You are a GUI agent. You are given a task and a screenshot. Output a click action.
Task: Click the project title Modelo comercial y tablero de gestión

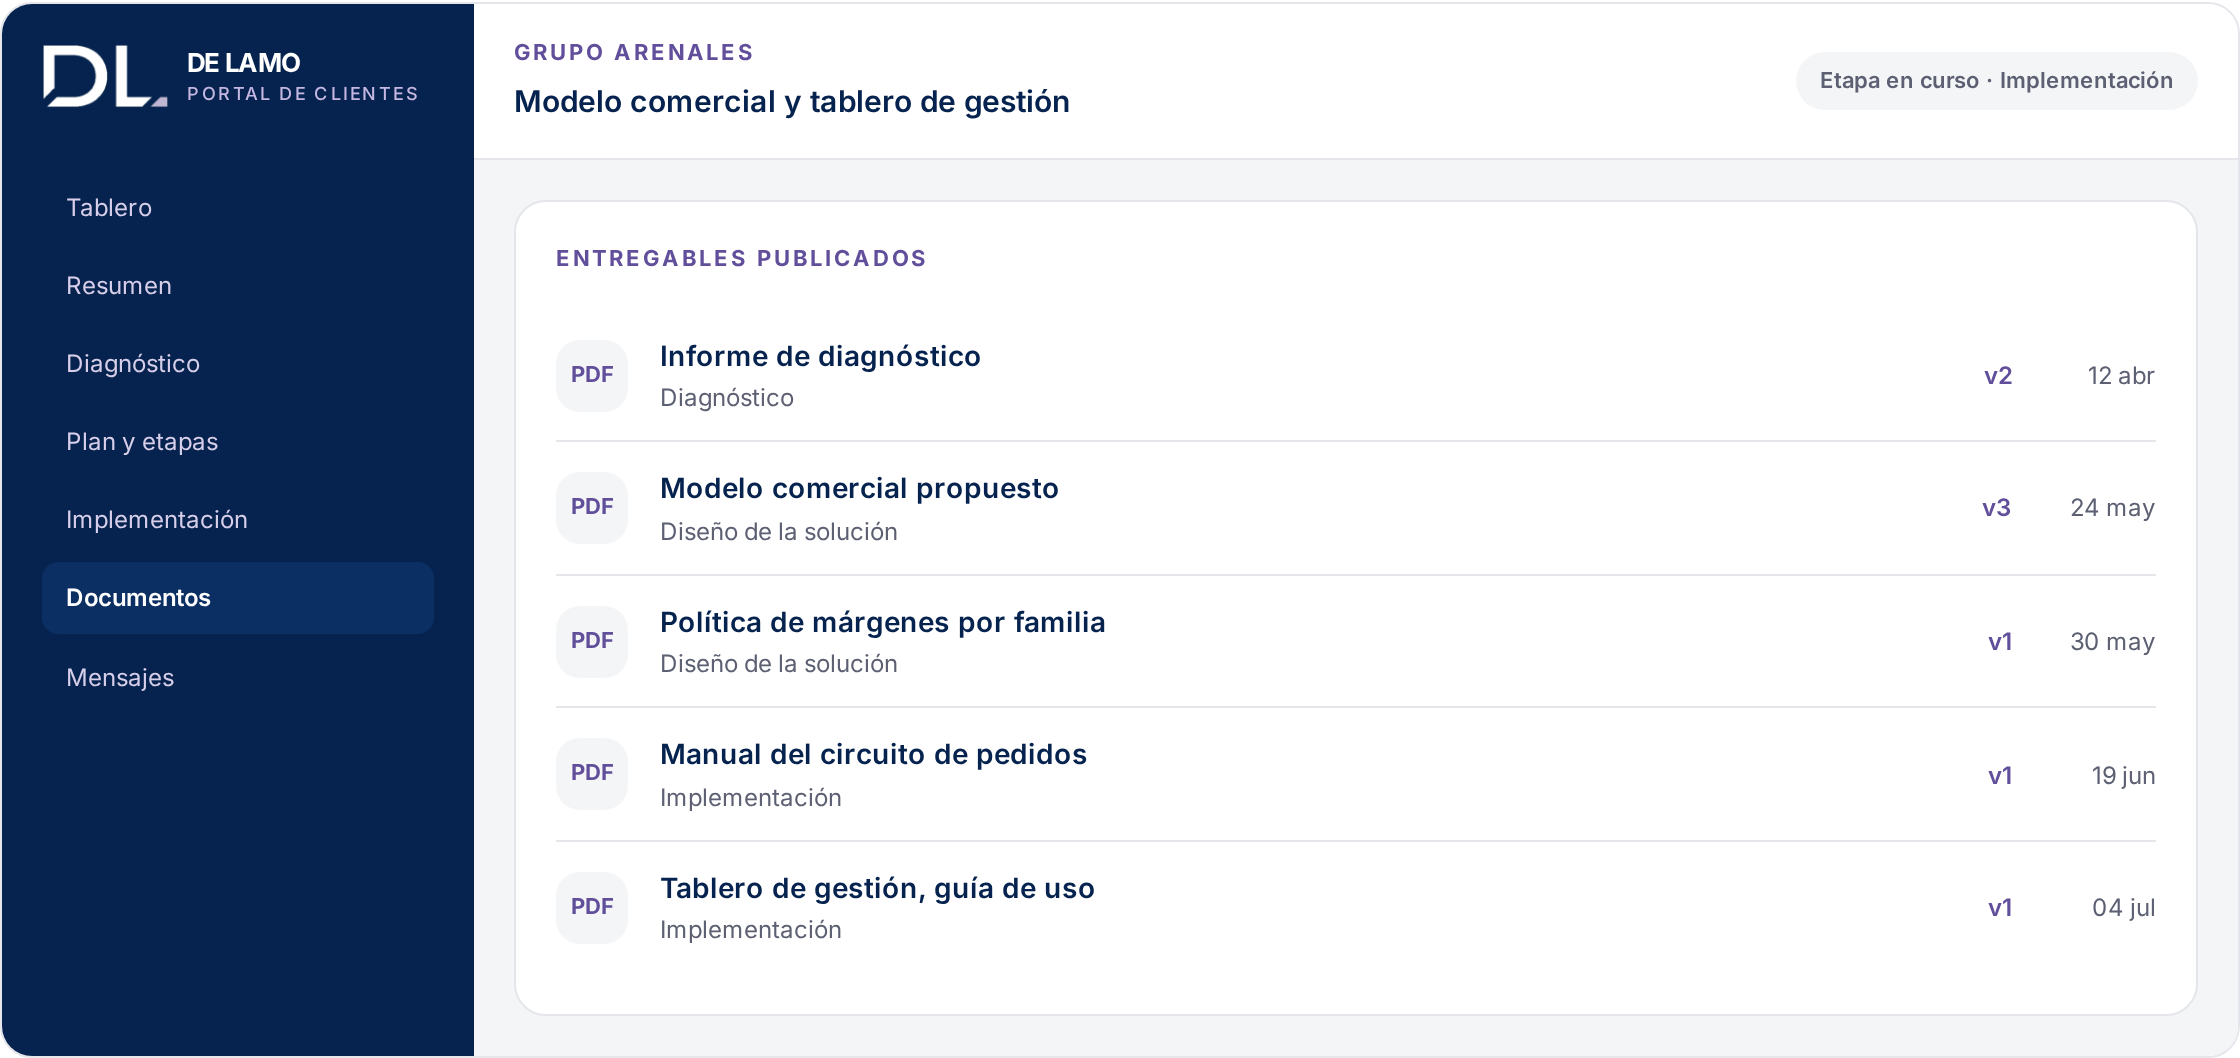point(792,102)
